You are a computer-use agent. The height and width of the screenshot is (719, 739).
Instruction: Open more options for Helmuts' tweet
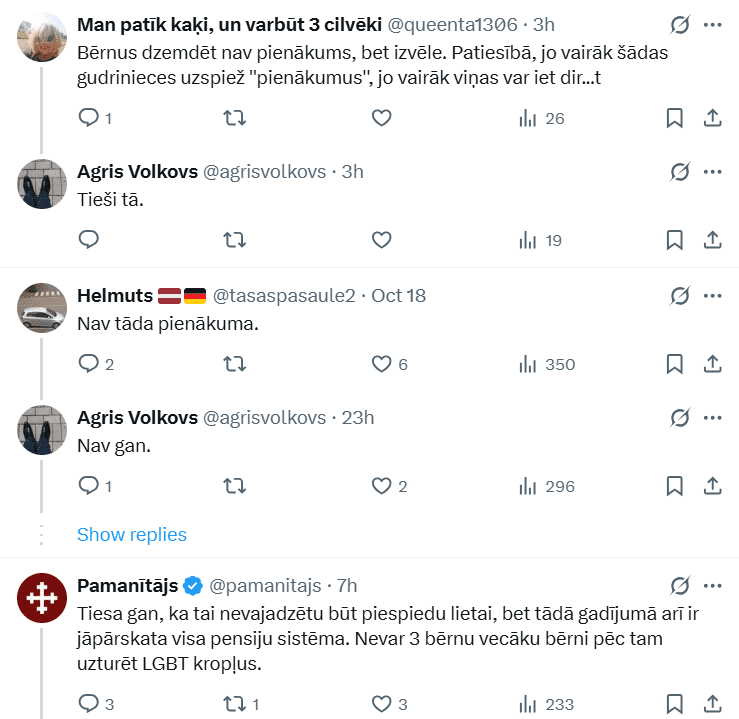[x=712, y=296]
